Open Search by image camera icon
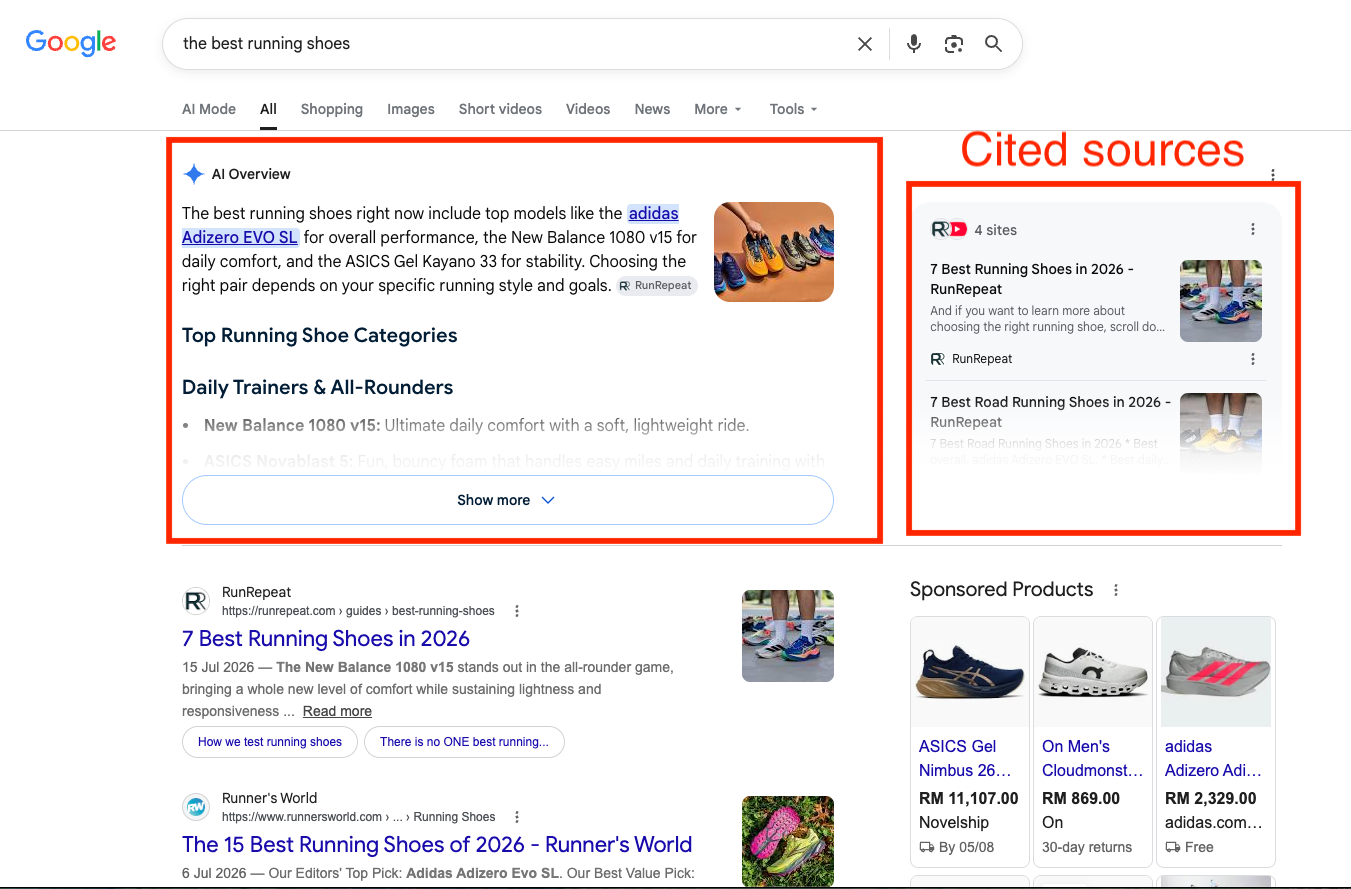This screenshot has width=1351, height=889. point(954,44)
